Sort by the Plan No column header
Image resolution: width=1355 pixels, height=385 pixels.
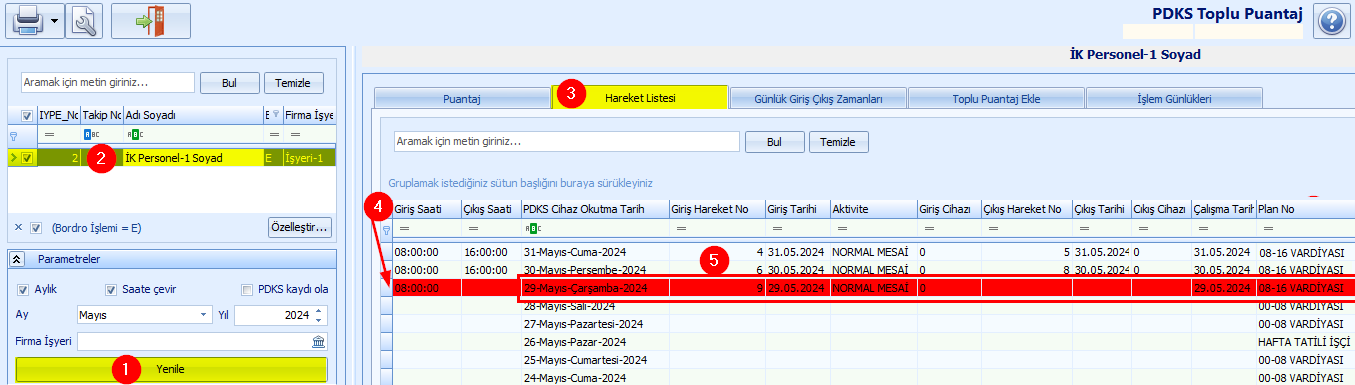point(1305,209)
